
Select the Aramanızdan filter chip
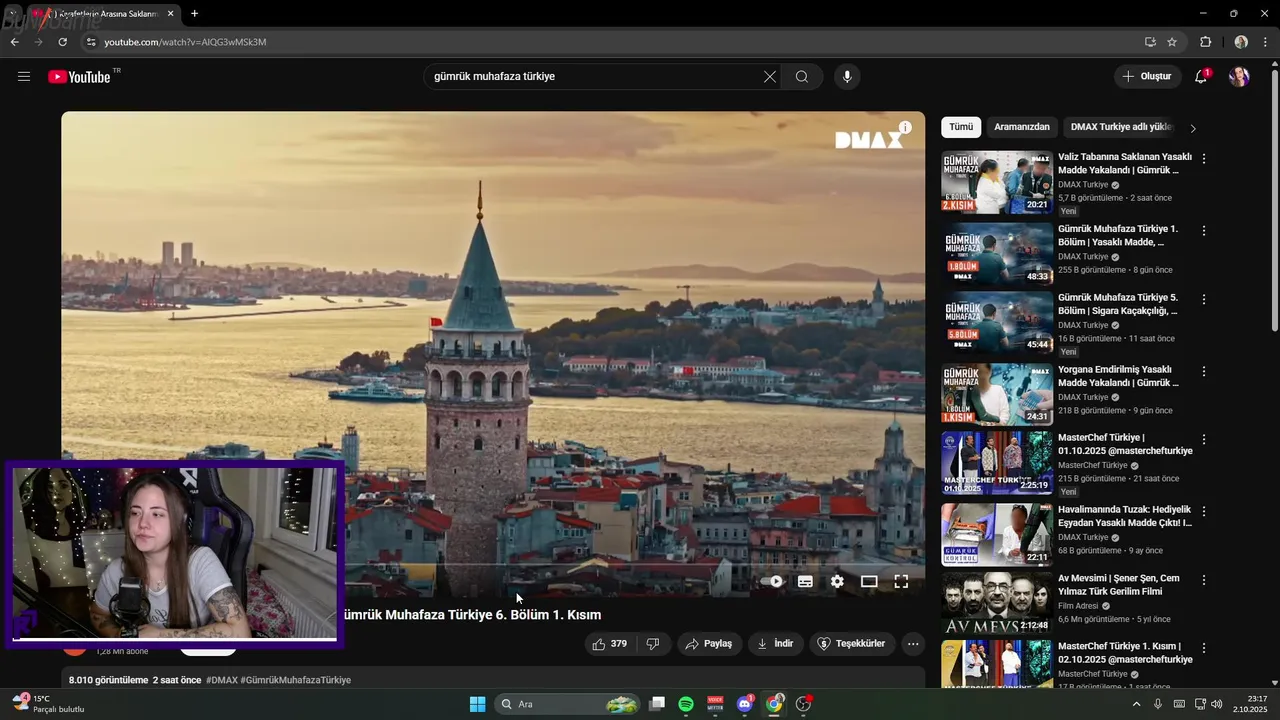click(x=1022, y=127)
